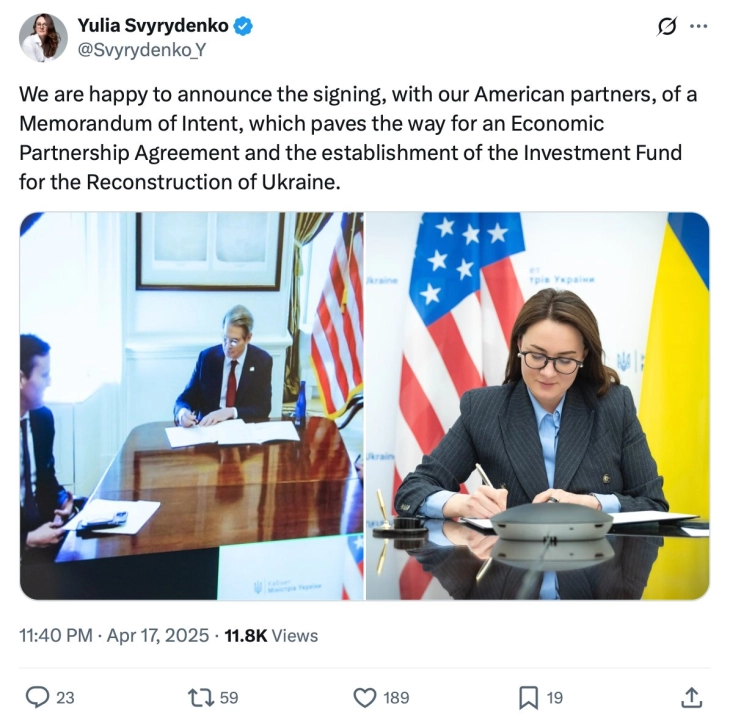730x726 pixels.
Task: Click the repost count 59
Action: pyautogui.click(x=228, y=698)
